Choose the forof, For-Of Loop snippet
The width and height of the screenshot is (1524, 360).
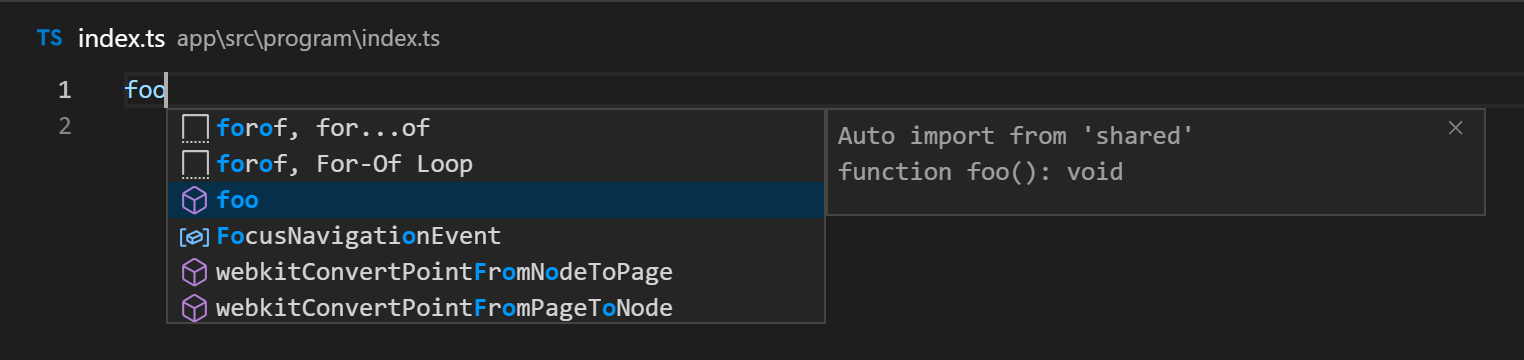pyautogui.click(x=496, y=164)
